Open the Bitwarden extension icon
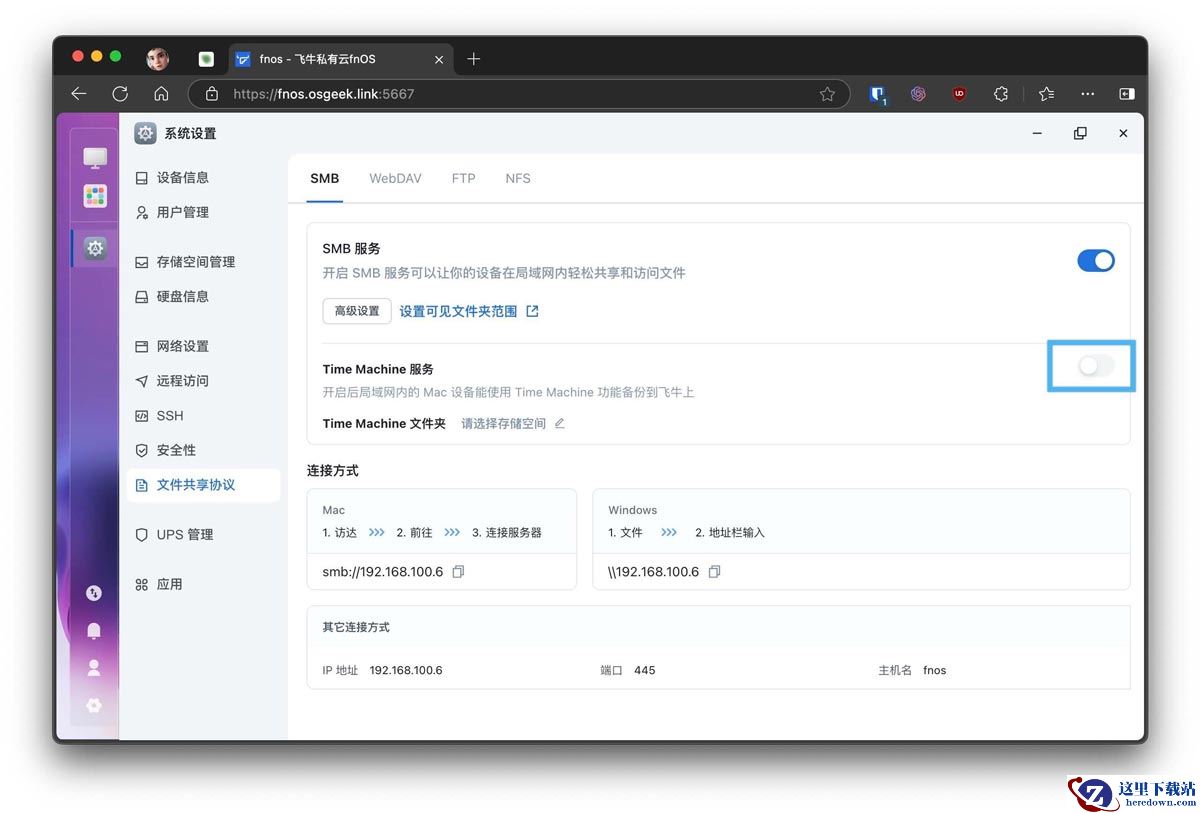1200x813 pixels. (878, 95)
